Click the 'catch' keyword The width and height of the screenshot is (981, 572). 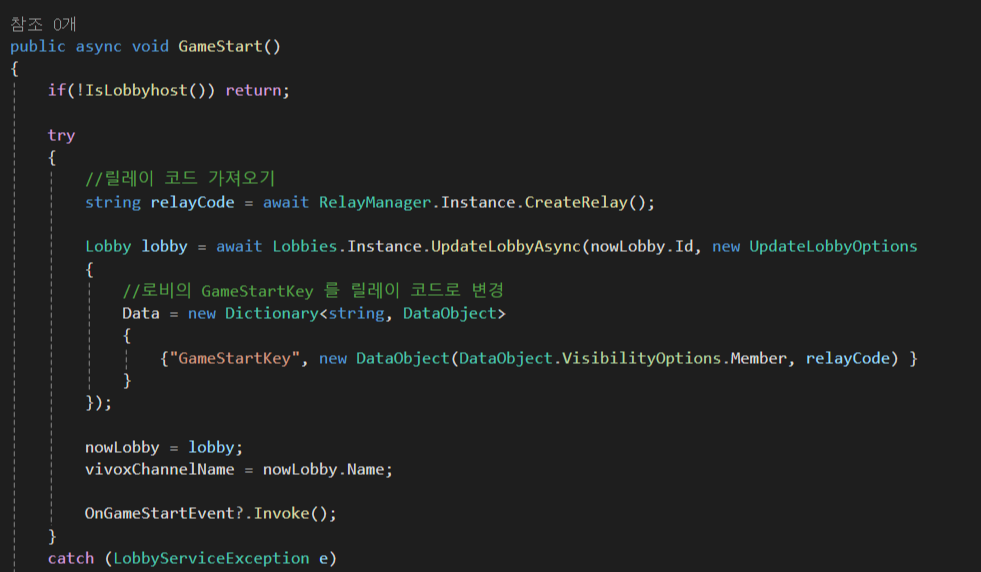[71, 558]
